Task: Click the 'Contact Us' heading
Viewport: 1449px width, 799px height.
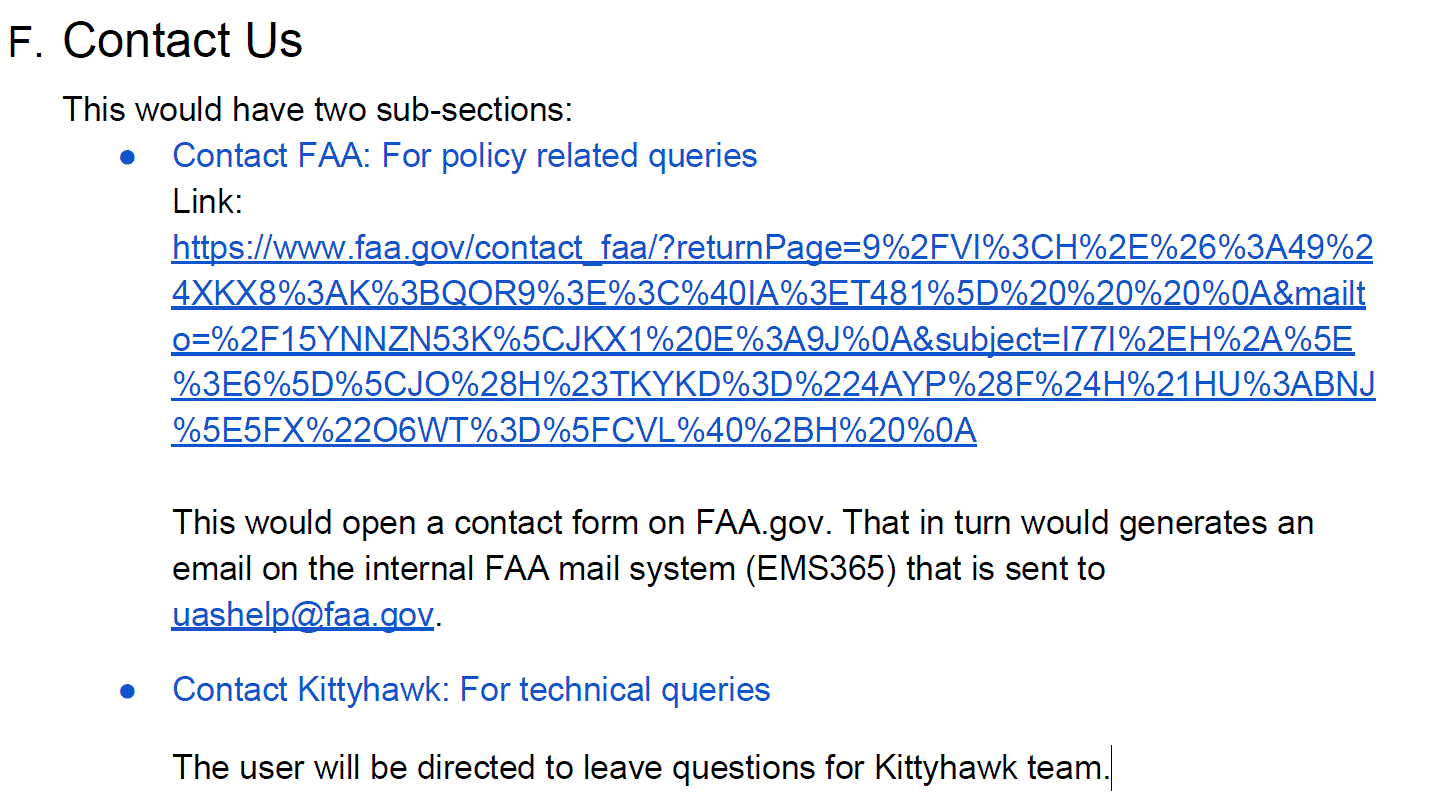Action: pyautogui.click(x=182, y=42)
